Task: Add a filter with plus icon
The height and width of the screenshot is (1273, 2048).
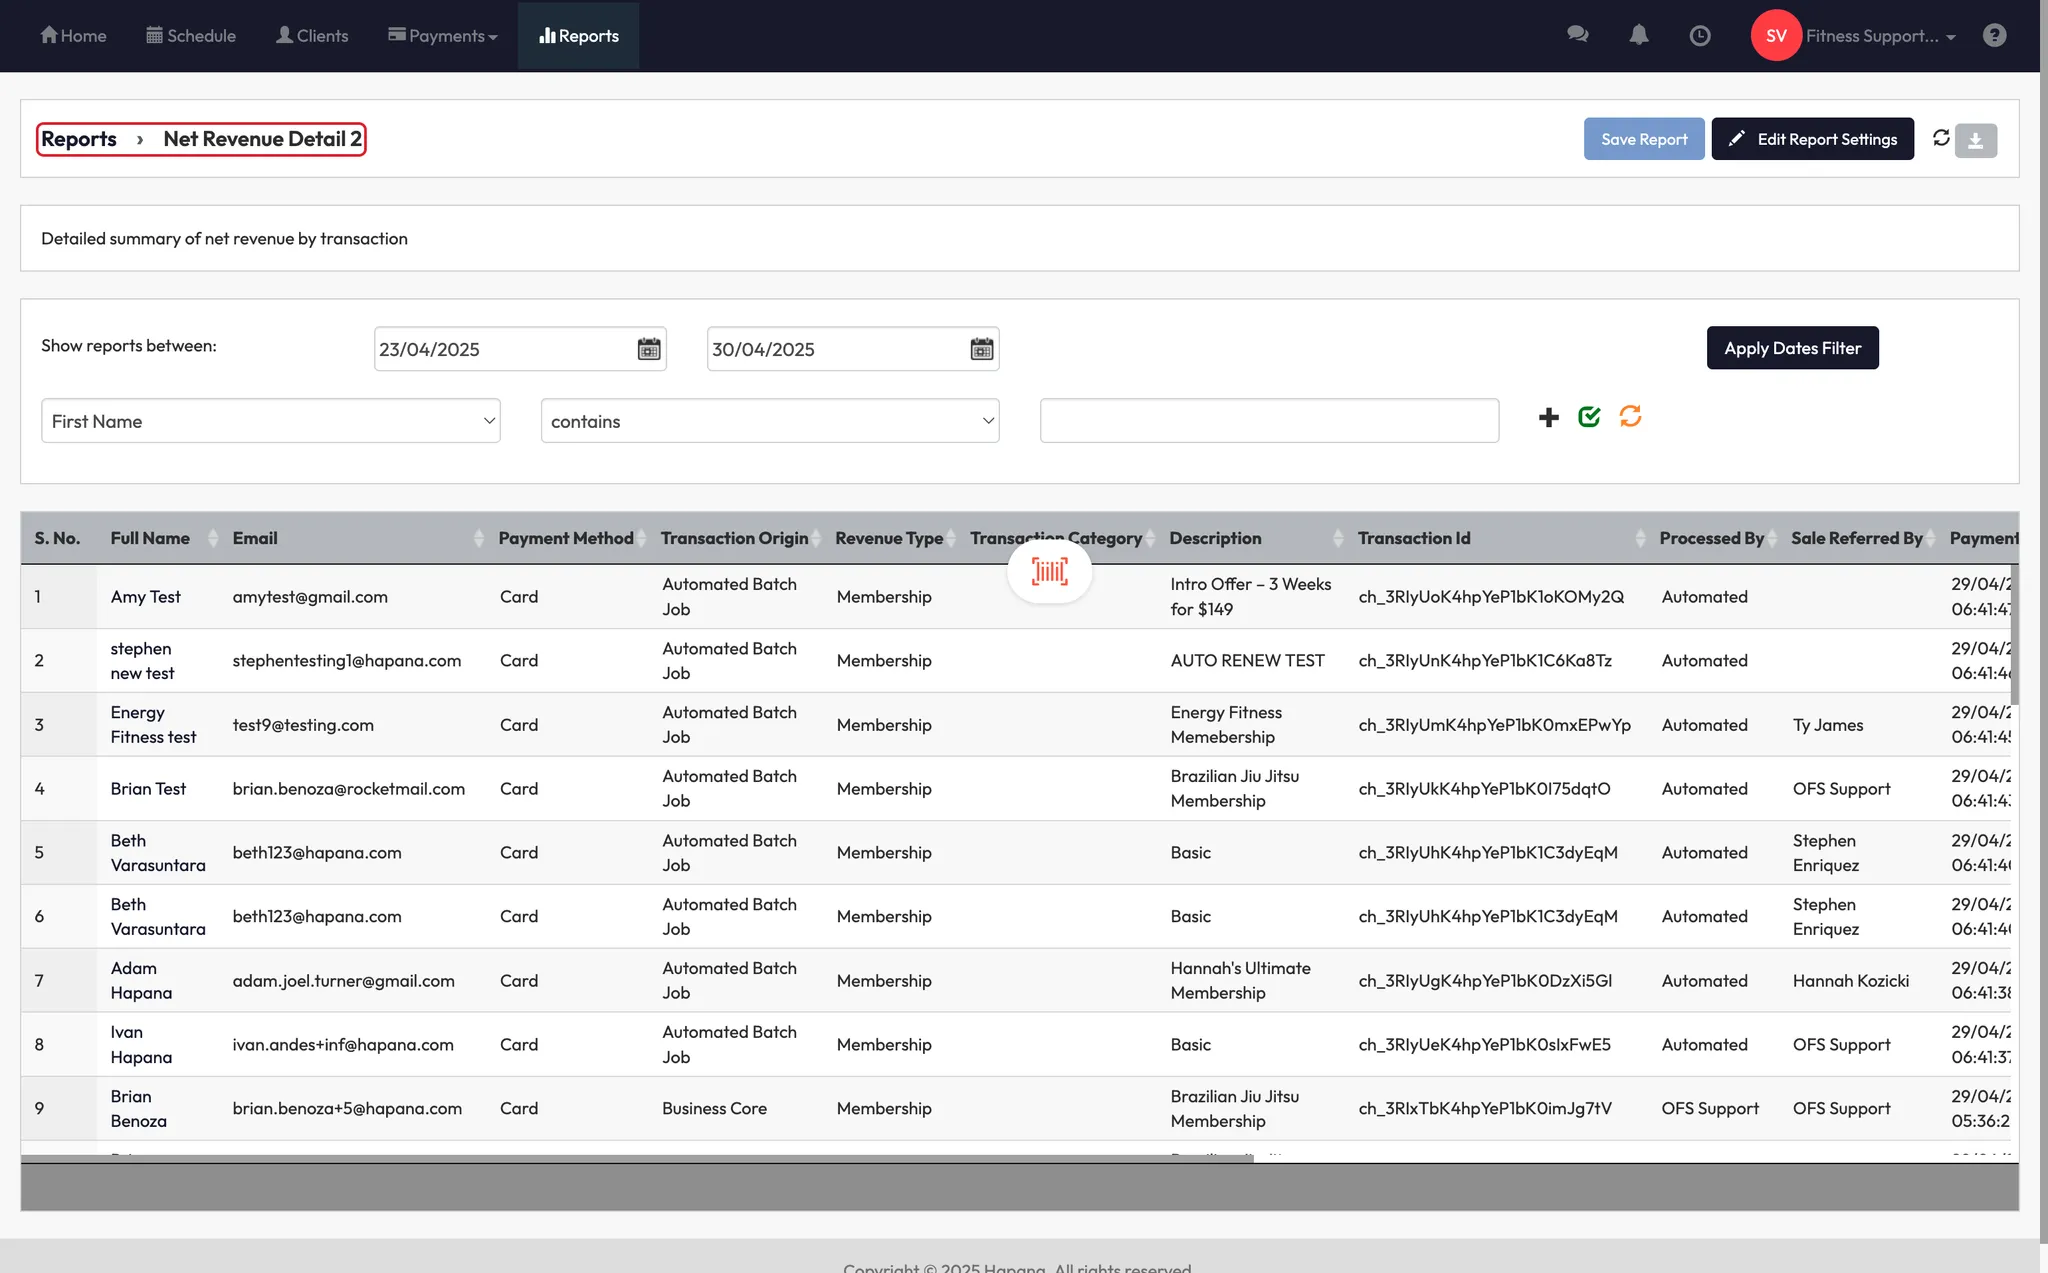Action: pyautogui.click(x=1548, y=418)
